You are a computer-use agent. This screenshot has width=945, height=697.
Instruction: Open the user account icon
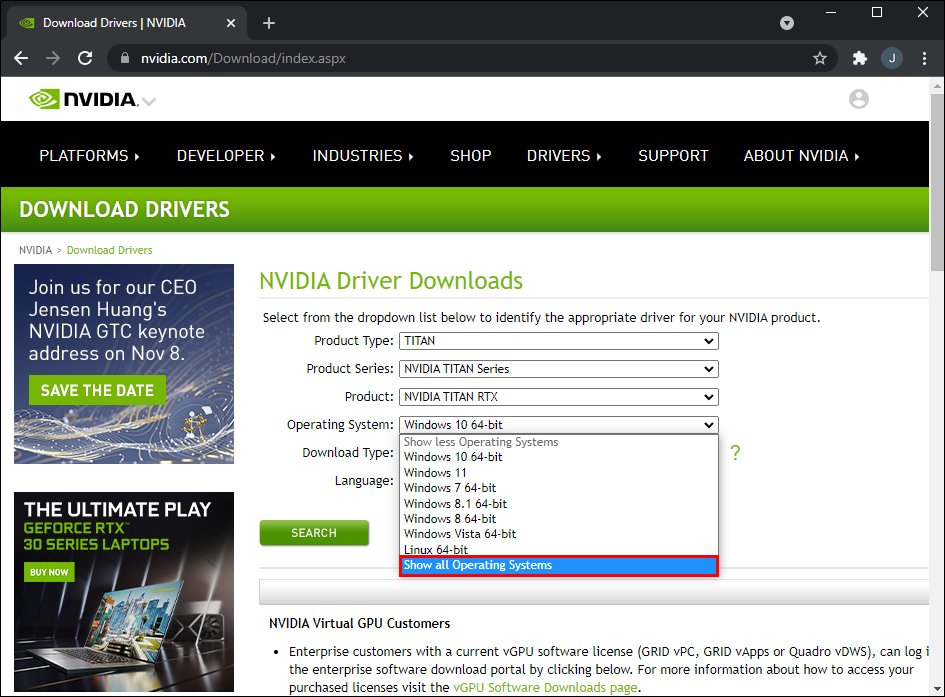click(858, 99)
